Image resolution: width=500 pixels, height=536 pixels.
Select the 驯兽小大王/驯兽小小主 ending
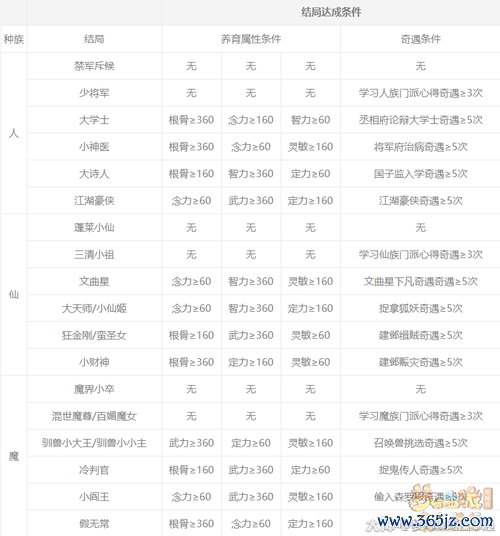(94, 443)
